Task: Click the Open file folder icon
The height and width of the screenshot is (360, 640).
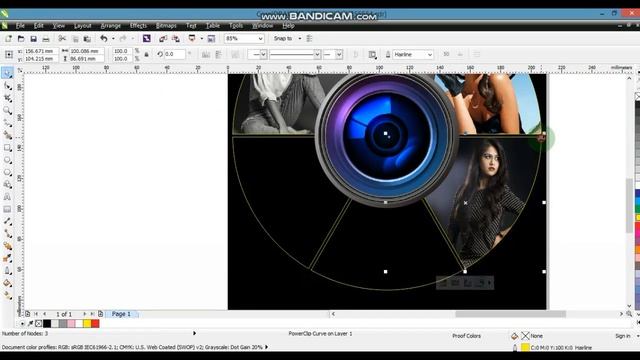Action: tap(21, 38)
